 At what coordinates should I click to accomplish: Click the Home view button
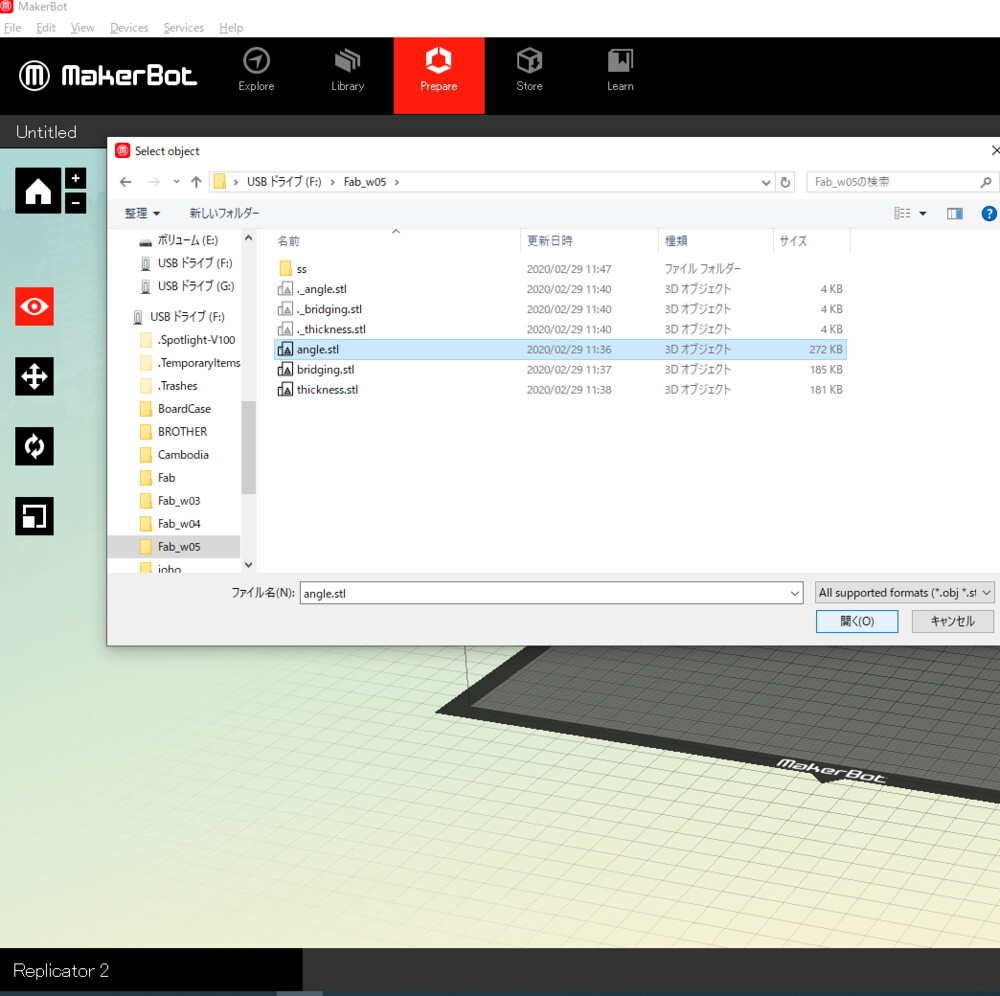coord(38,191)
